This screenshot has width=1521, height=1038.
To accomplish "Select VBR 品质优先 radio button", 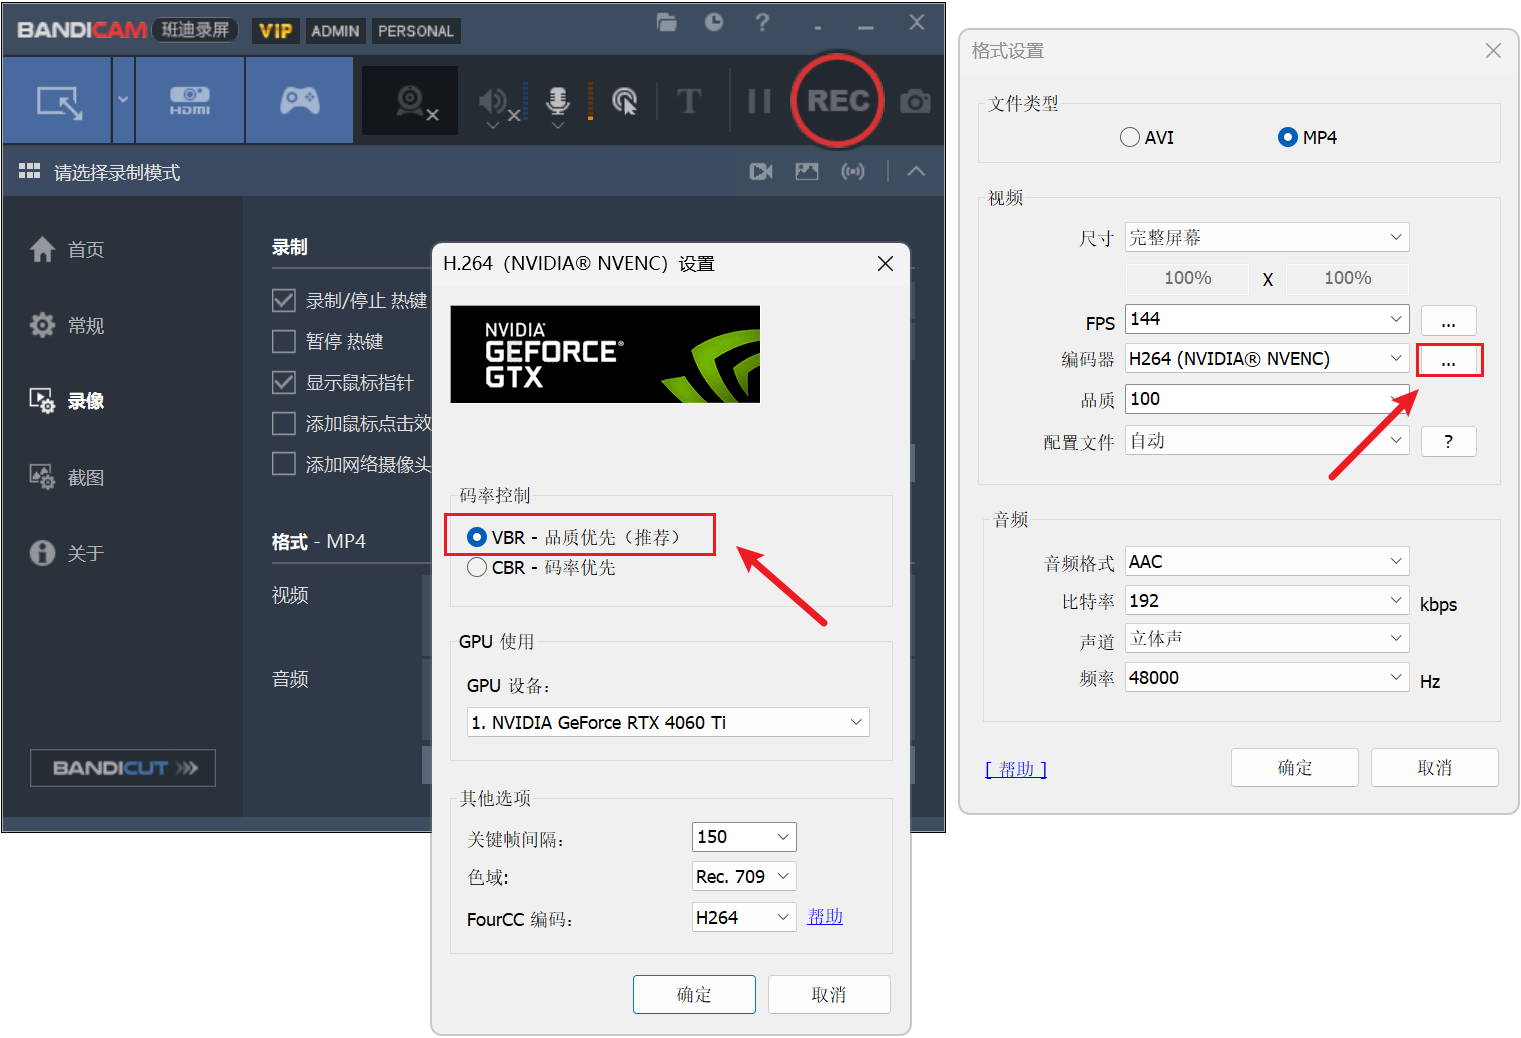I will click(x=477, y=537).
